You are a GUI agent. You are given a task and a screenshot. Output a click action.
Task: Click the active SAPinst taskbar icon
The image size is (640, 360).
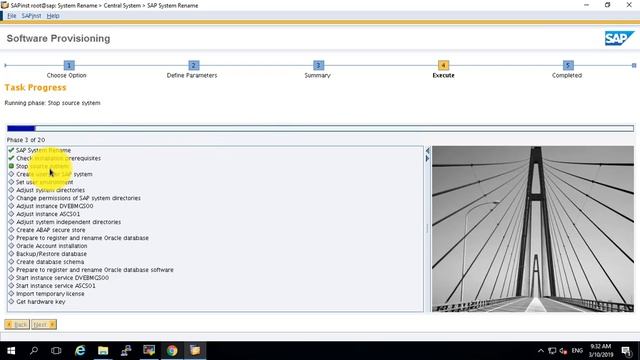[195, 351]
